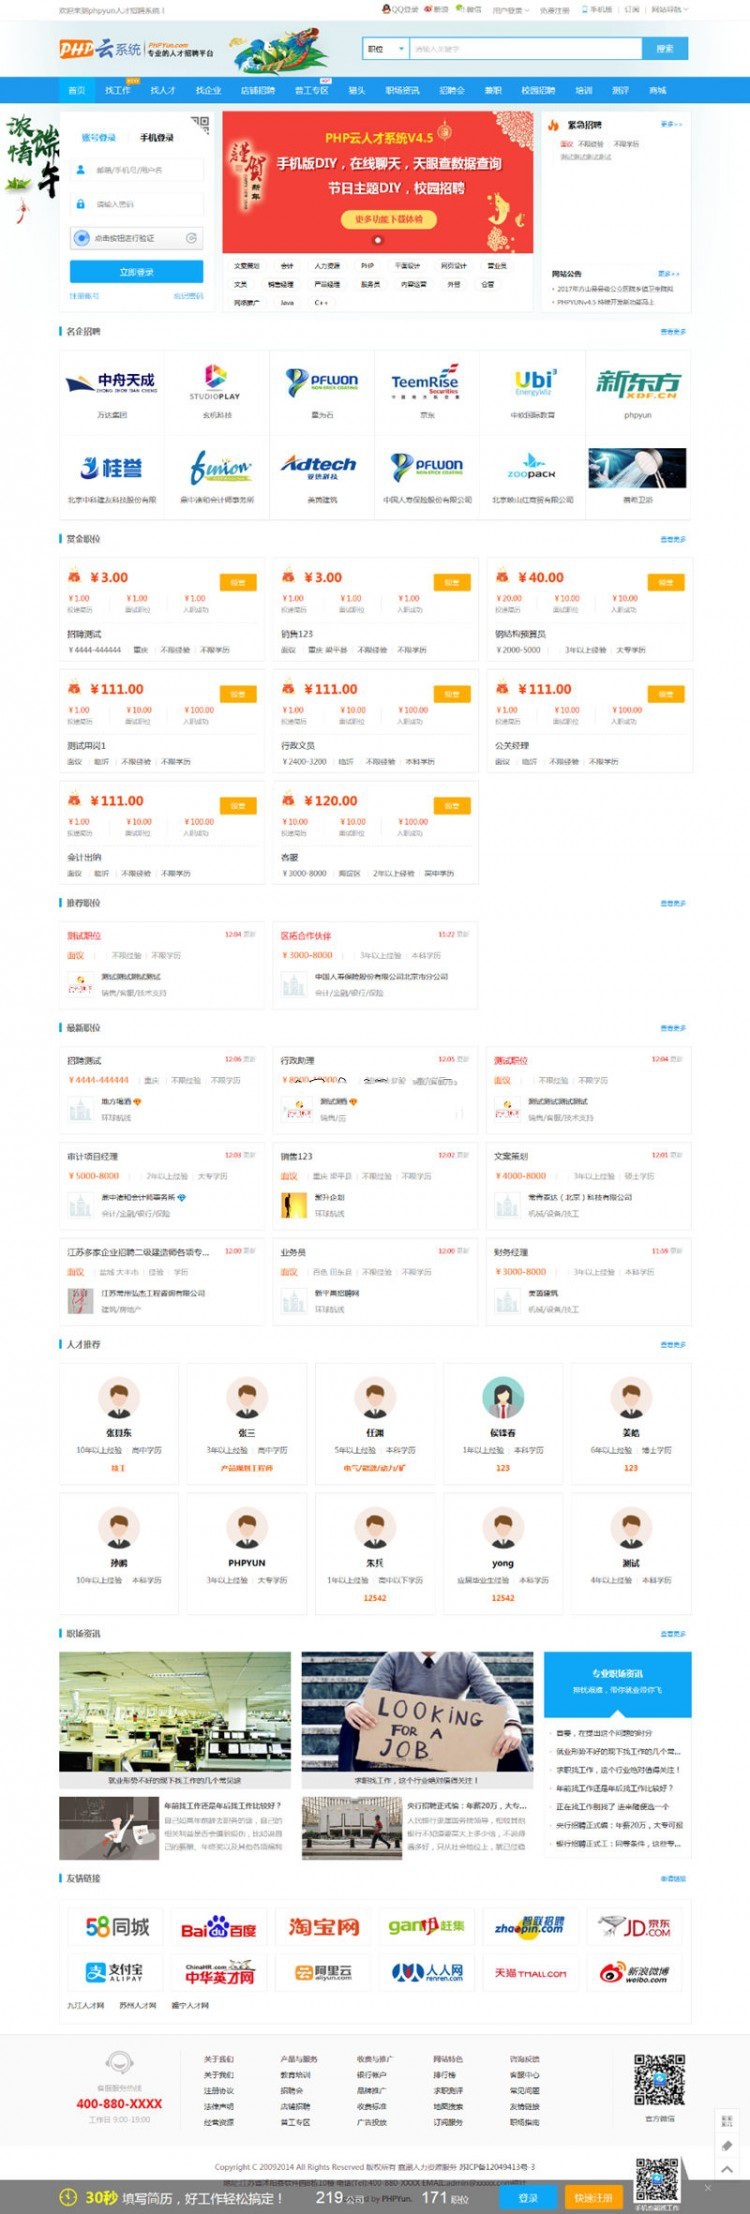Click the 更多功能下载体验 banner button
This screenshot has width=750, height=2214.
[x=389, y=219]
